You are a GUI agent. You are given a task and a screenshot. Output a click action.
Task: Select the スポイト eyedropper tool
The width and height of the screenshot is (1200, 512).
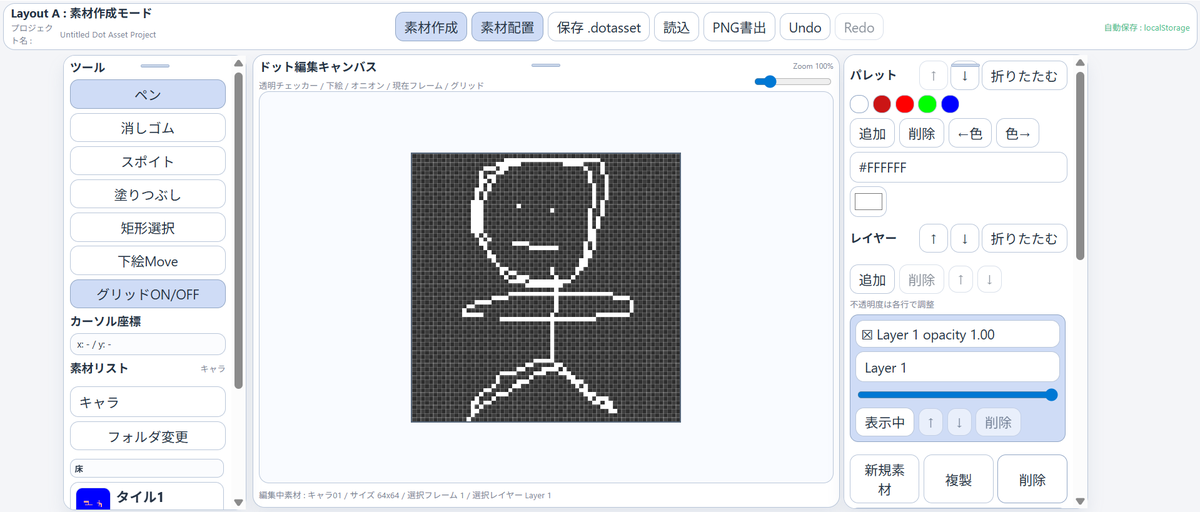pyautogui.click(x=148, y=161)
